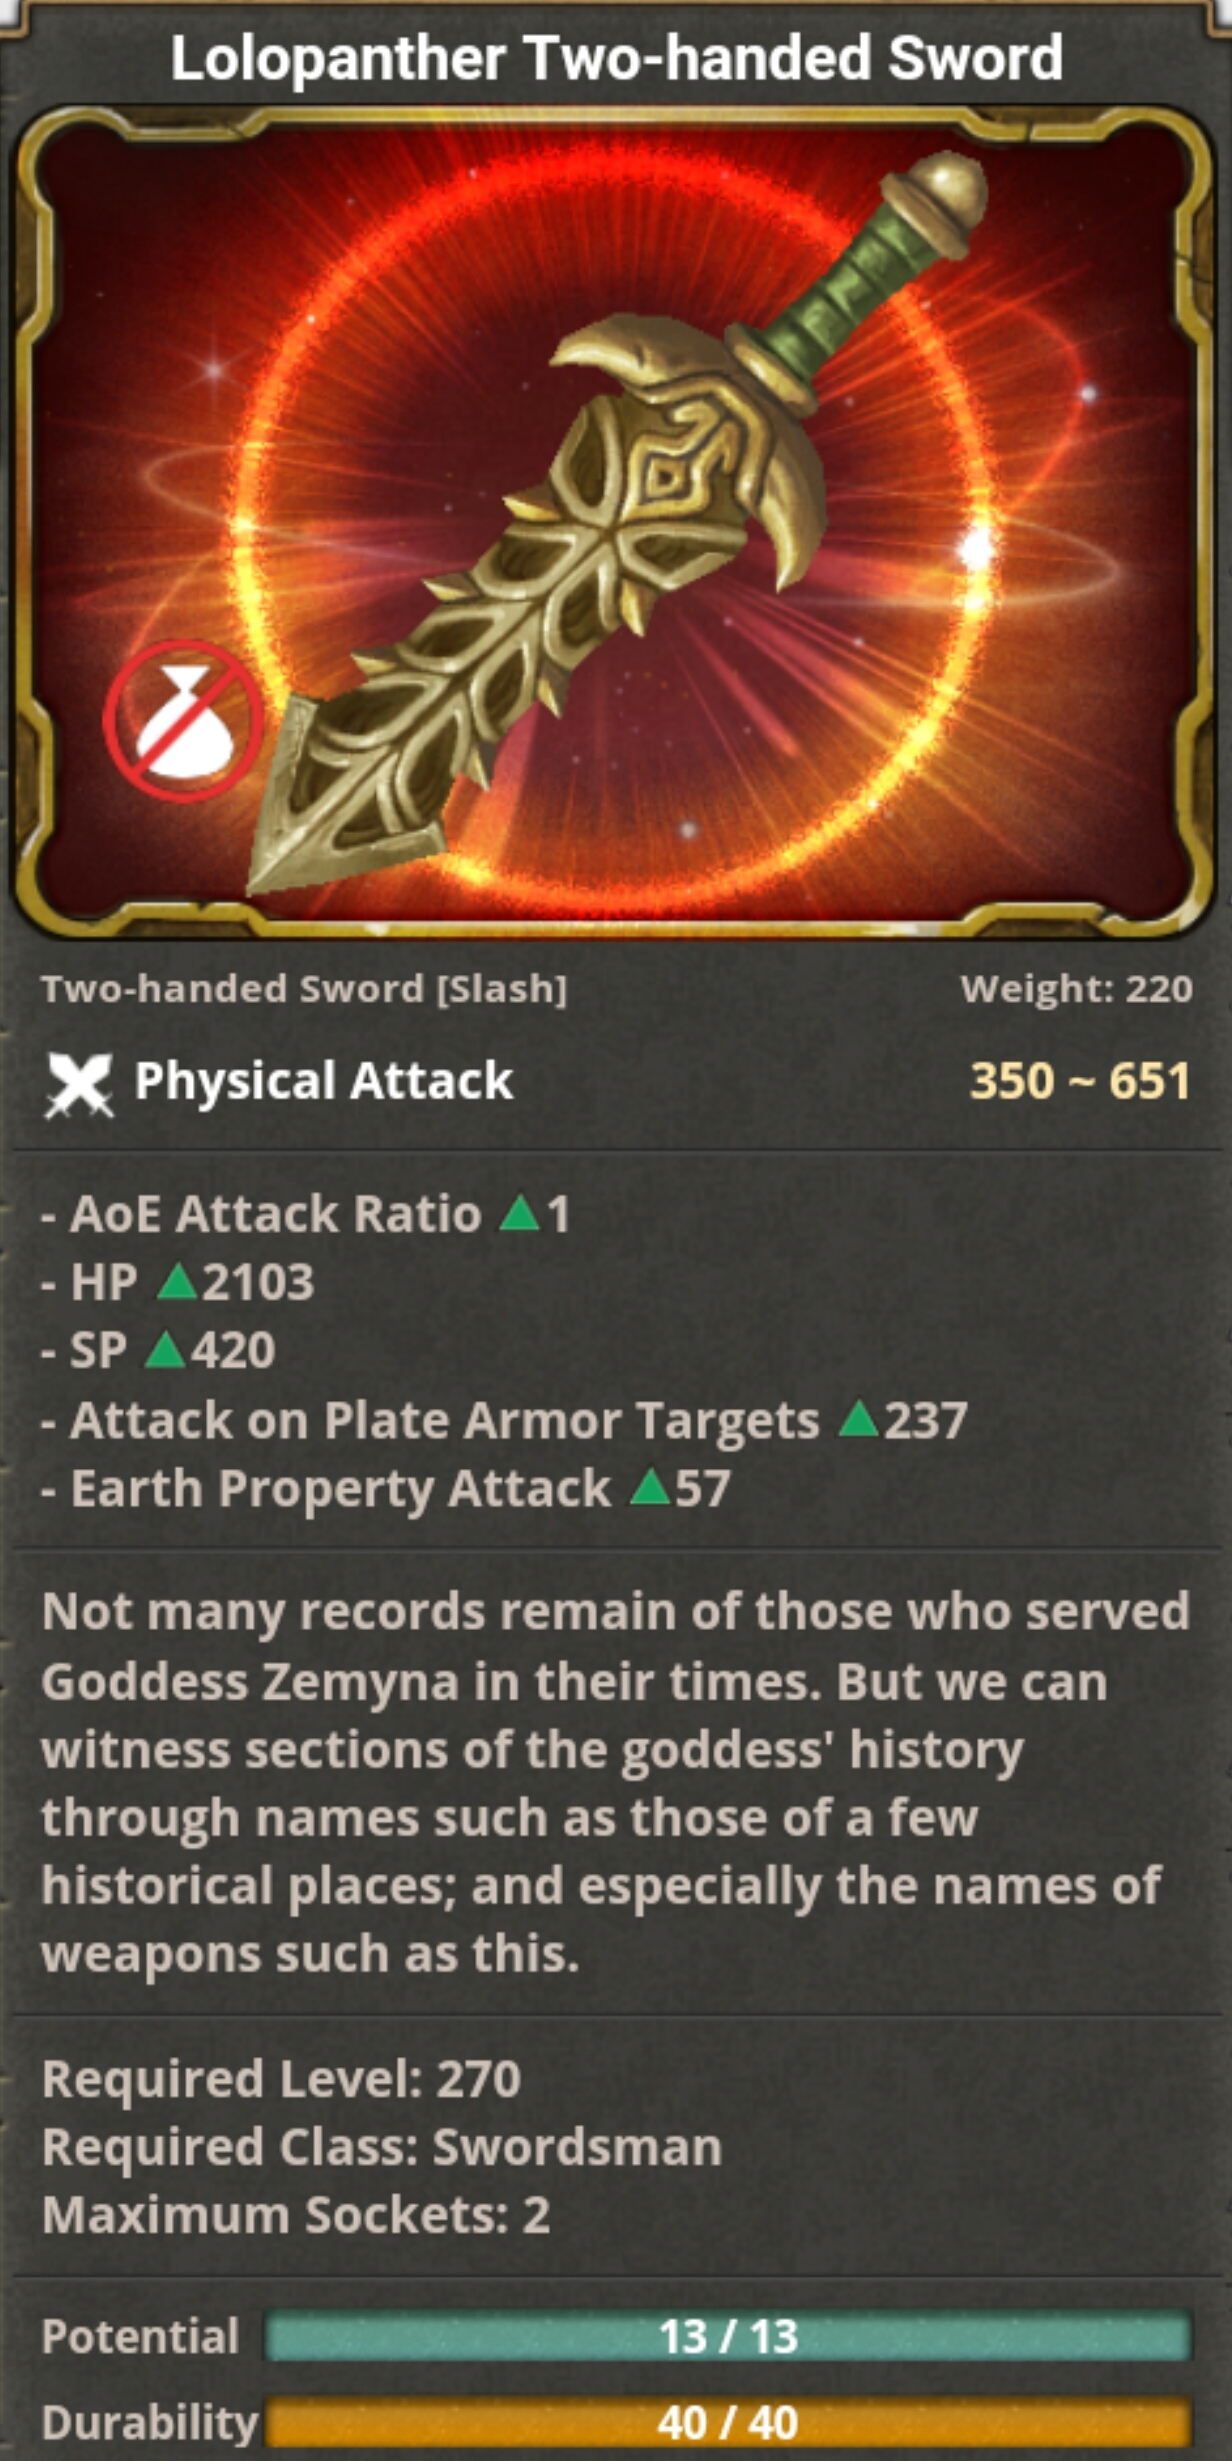Click the Maximum Sockets: 2 line
This screenshot has height=2461, width=1232.
[x=296, y=2215]
